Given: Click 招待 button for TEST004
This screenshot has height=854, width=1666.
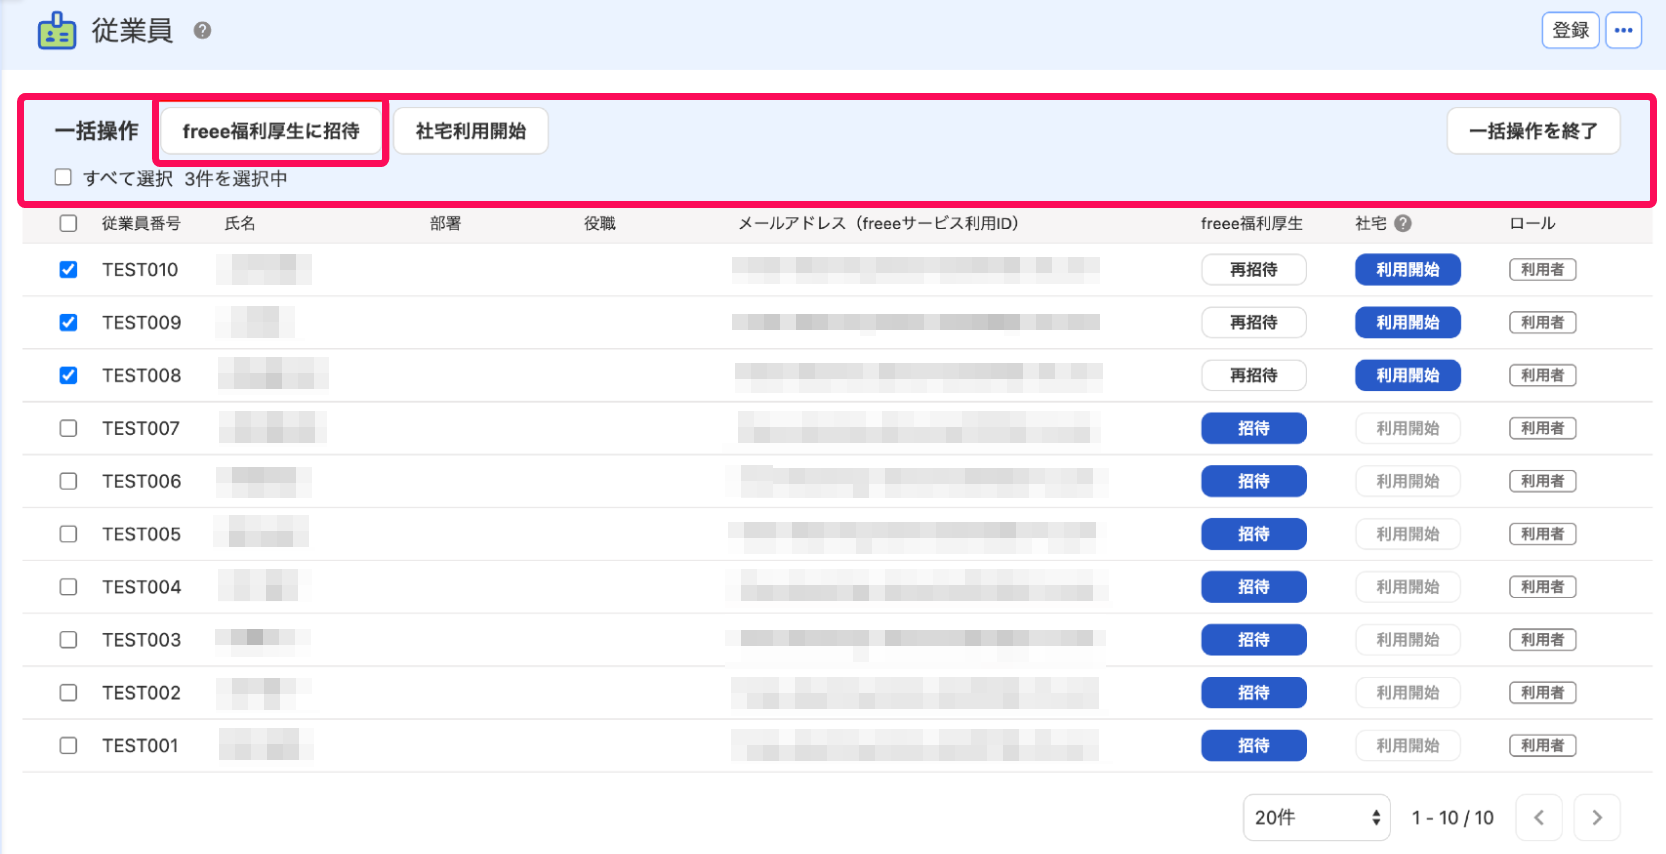Looking at the screenshot, I should point(1254,587).
